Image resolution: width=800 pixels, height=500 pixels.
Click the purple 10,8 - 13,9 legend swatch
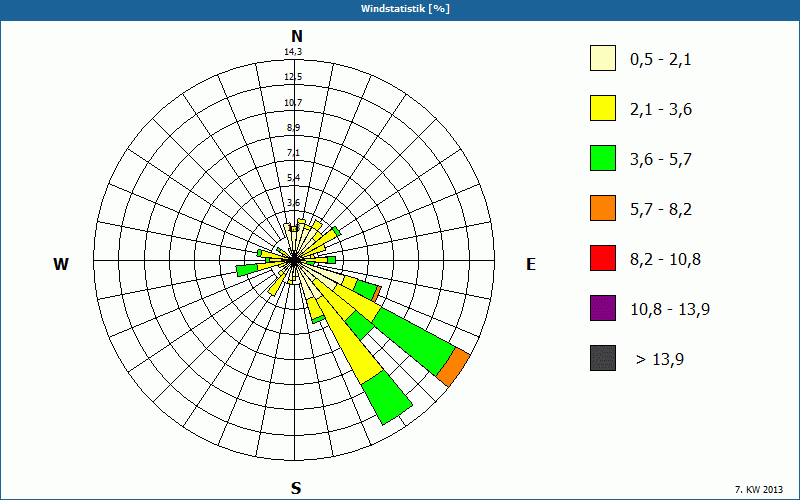[x=603, y=308]
